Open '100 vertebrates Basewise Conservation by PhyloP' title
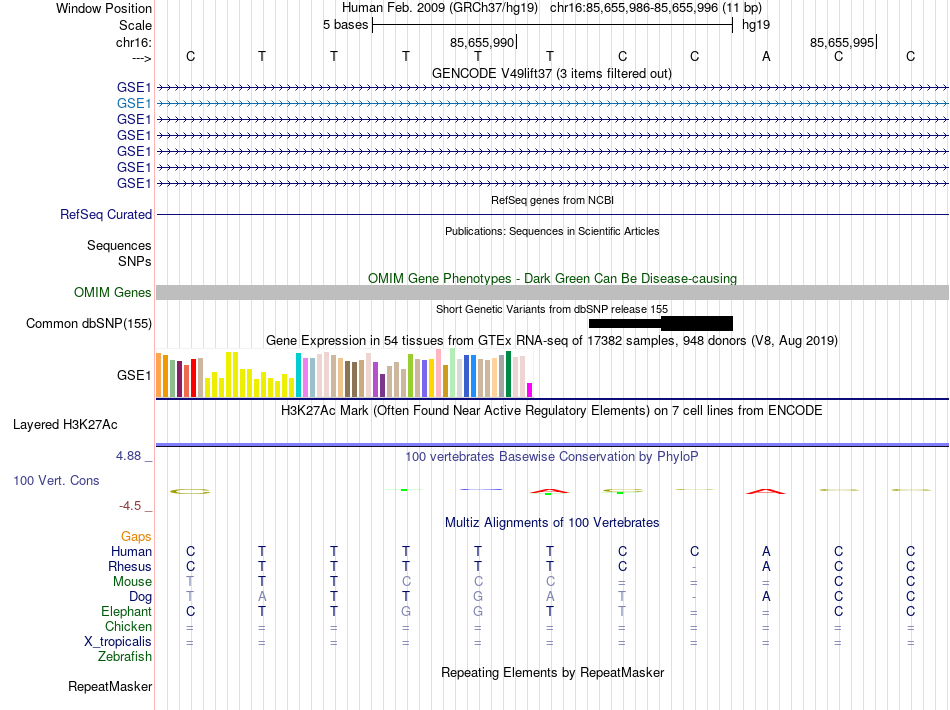The height and width of the screenshot is (710, 950). tap(551, 457)
